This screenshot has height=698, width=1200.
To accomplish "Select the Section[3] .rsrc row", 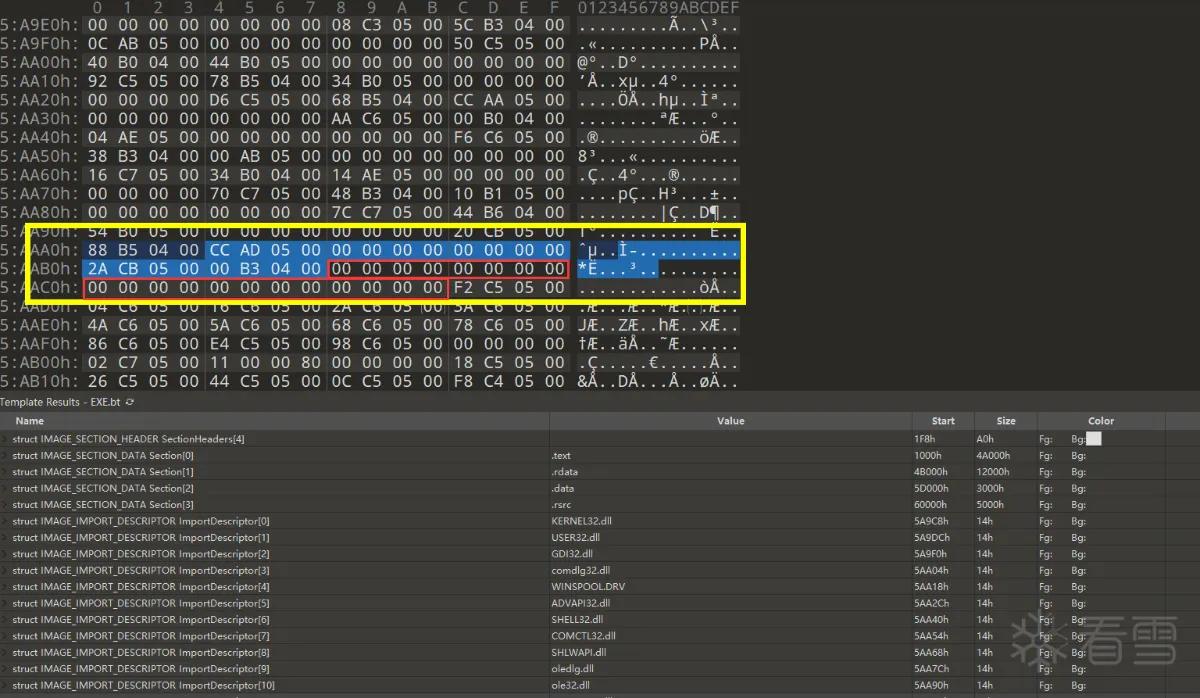I will [x=600, y=505].
